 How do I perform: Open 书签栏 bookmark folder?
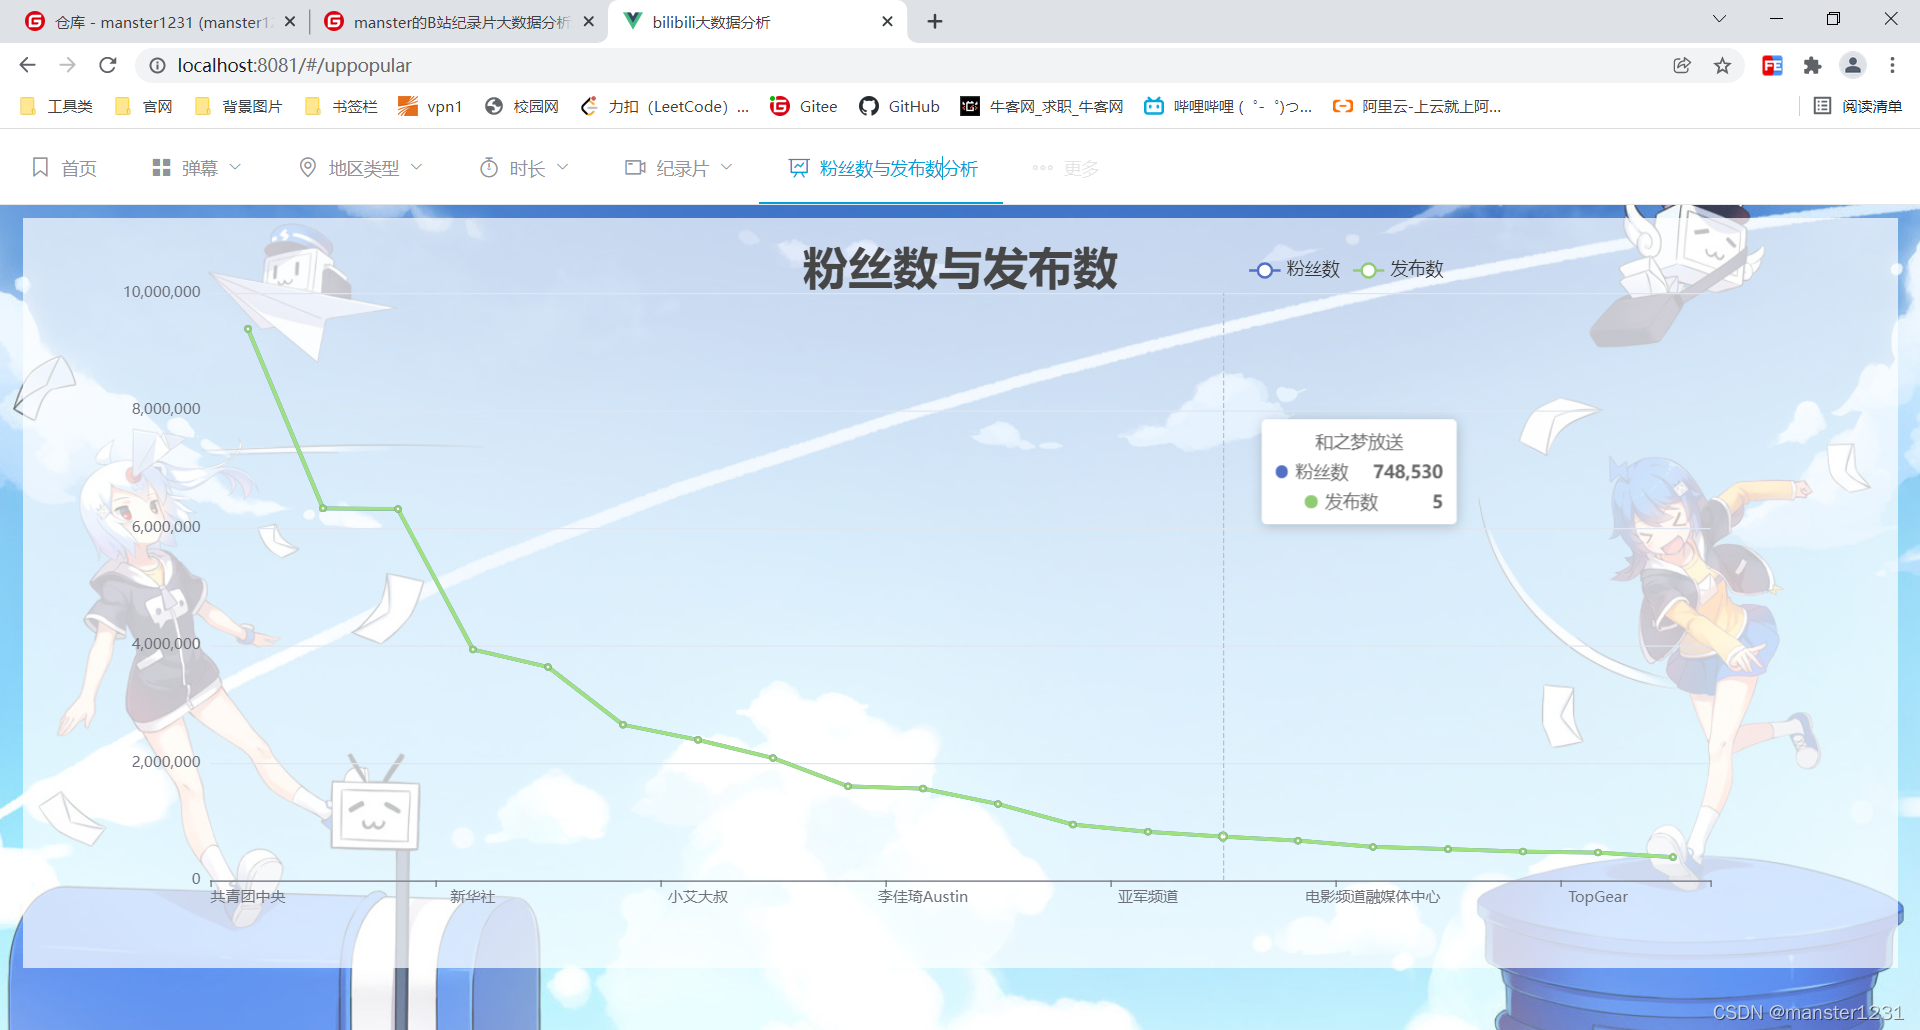click(x=341, y=106)
